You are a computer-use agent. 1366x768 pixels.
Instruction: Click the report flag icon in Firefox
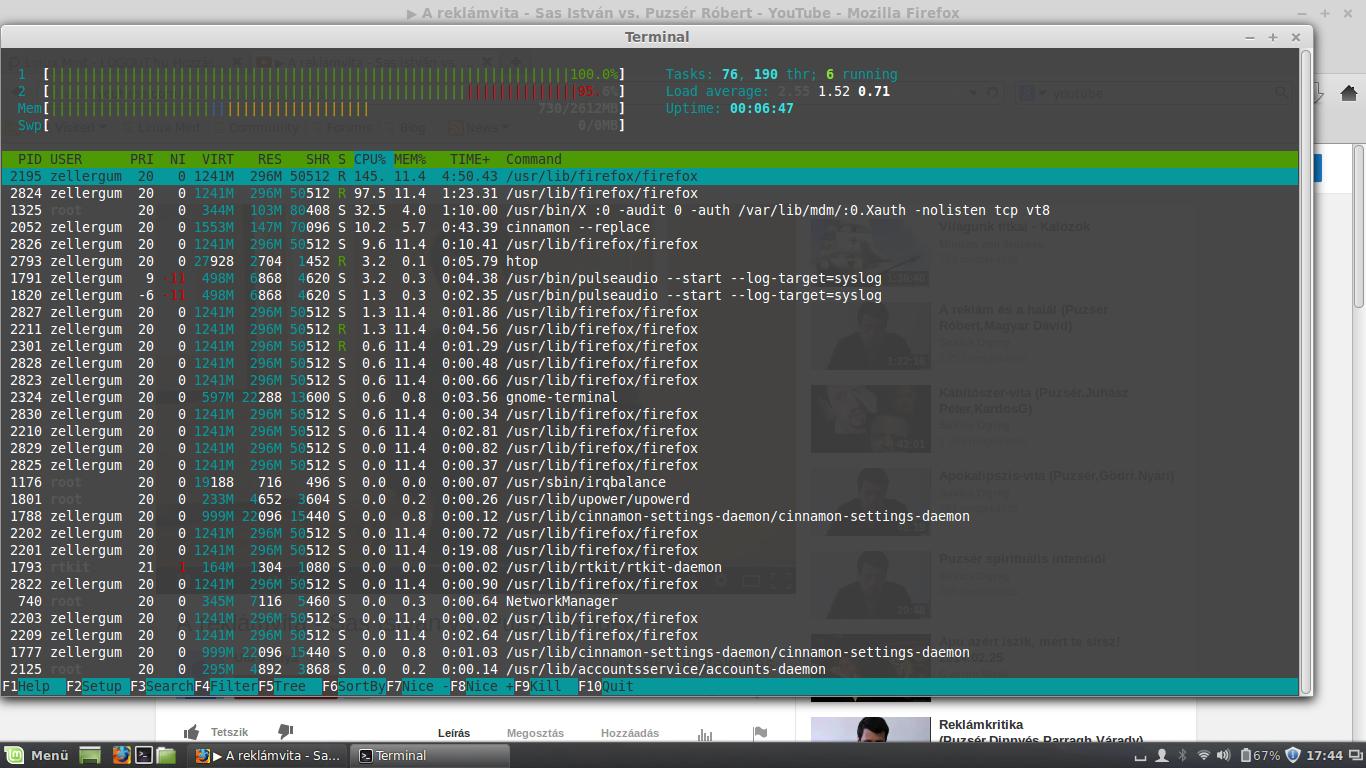[760, 733]
